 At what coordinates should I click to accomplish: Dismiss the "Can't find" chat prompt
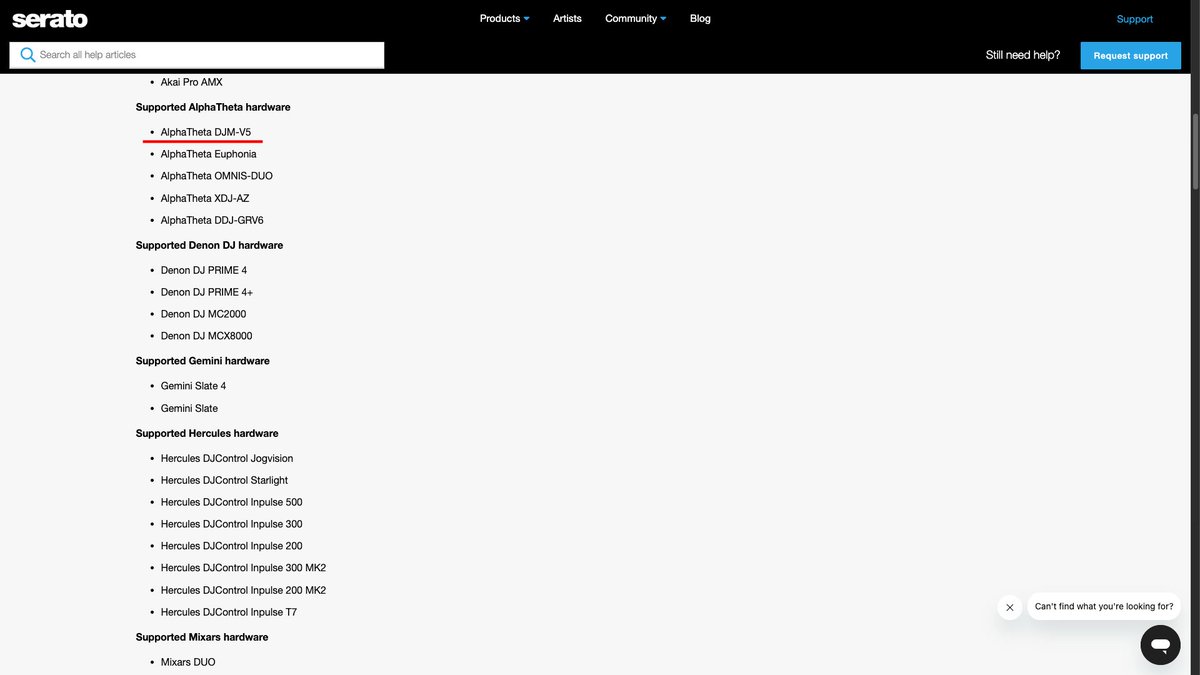[1010, 607]
